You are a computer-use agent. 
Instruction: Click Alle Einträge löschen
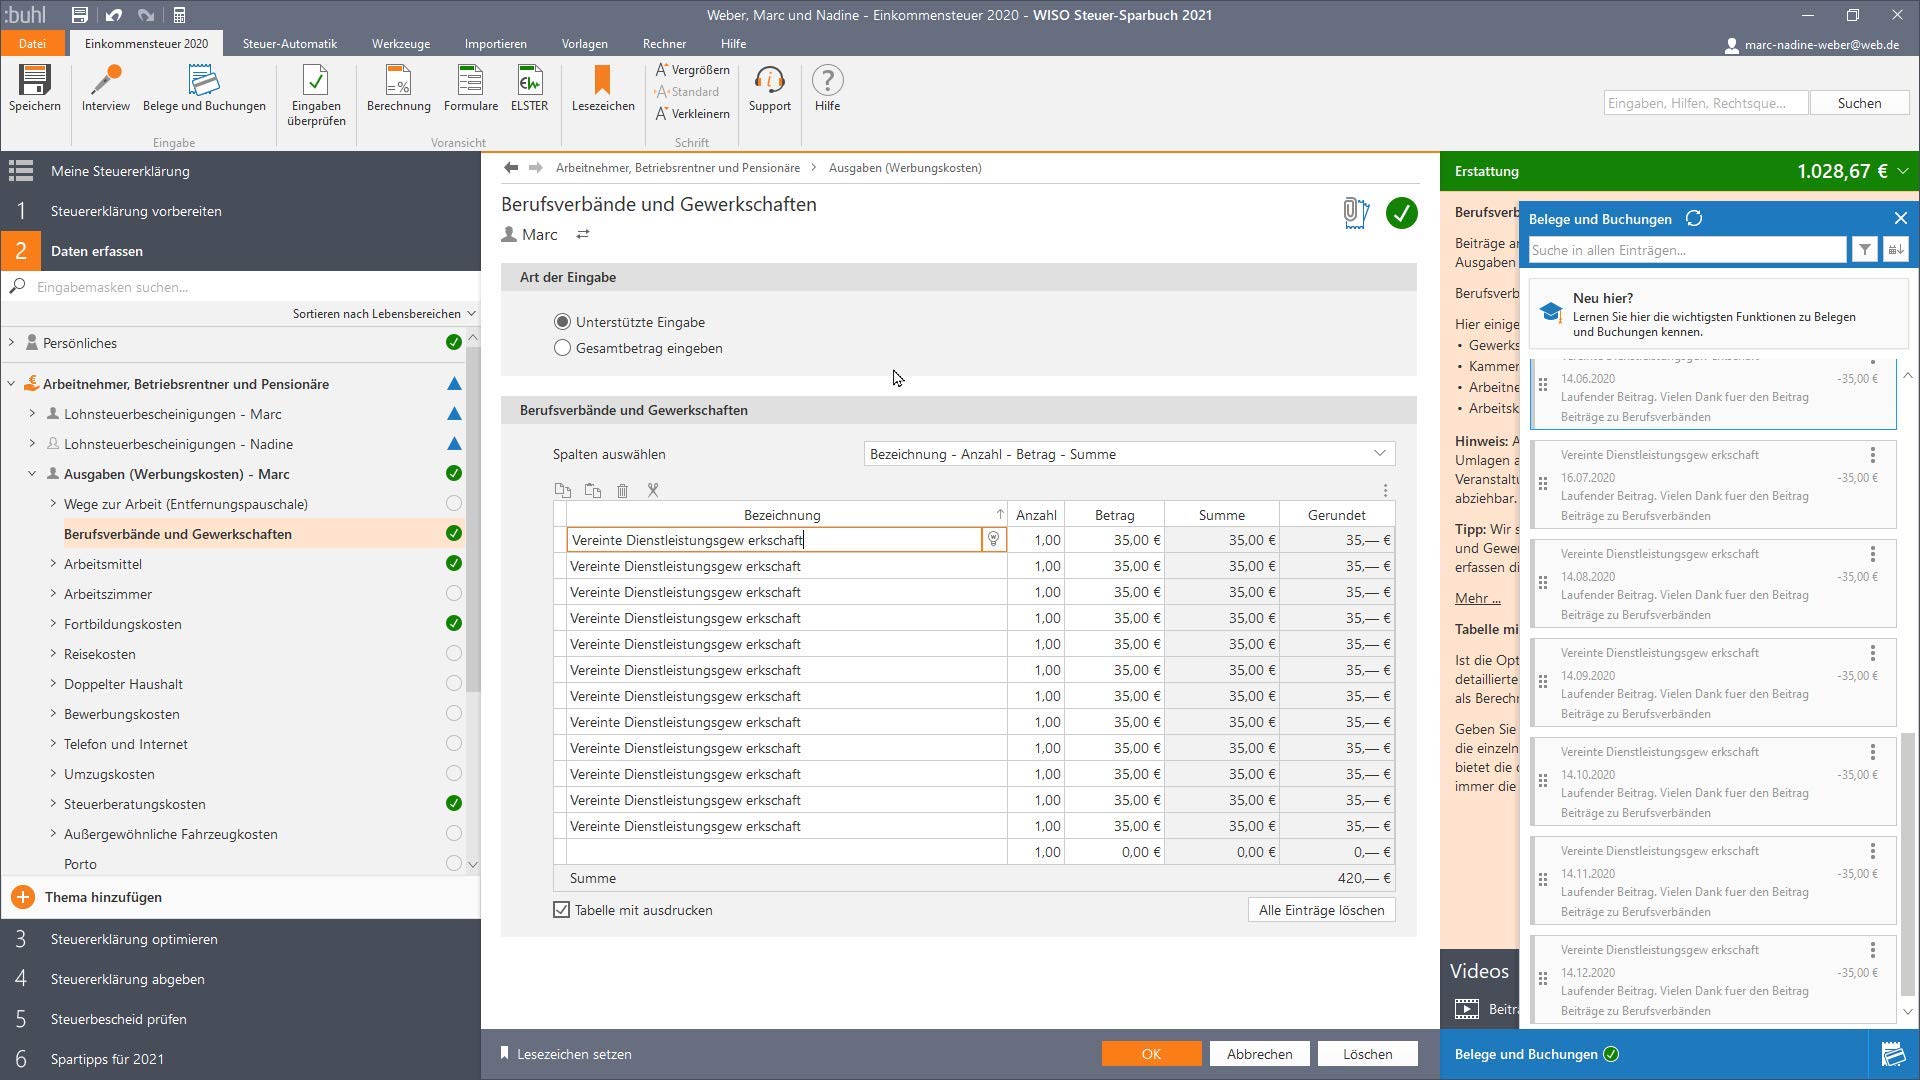[1322, 910]
